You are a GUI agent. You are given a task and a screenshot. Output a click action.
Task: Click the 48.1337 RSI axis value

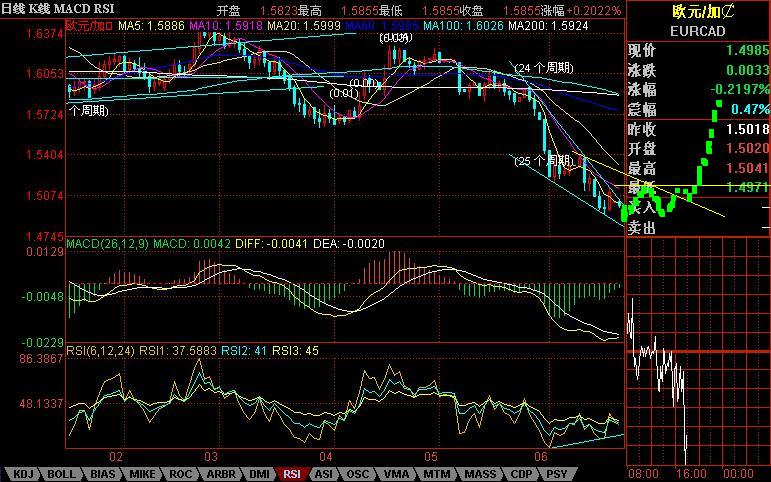tap(41, 404)
